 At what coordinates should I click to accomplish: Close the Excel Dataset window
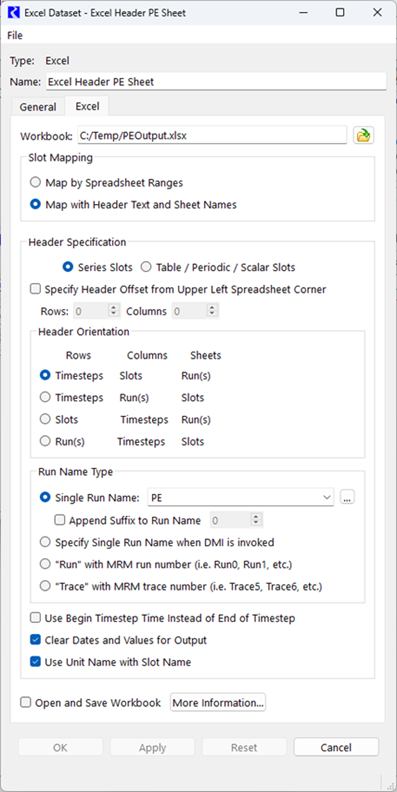pyautogui.click(x=377, y=13)
